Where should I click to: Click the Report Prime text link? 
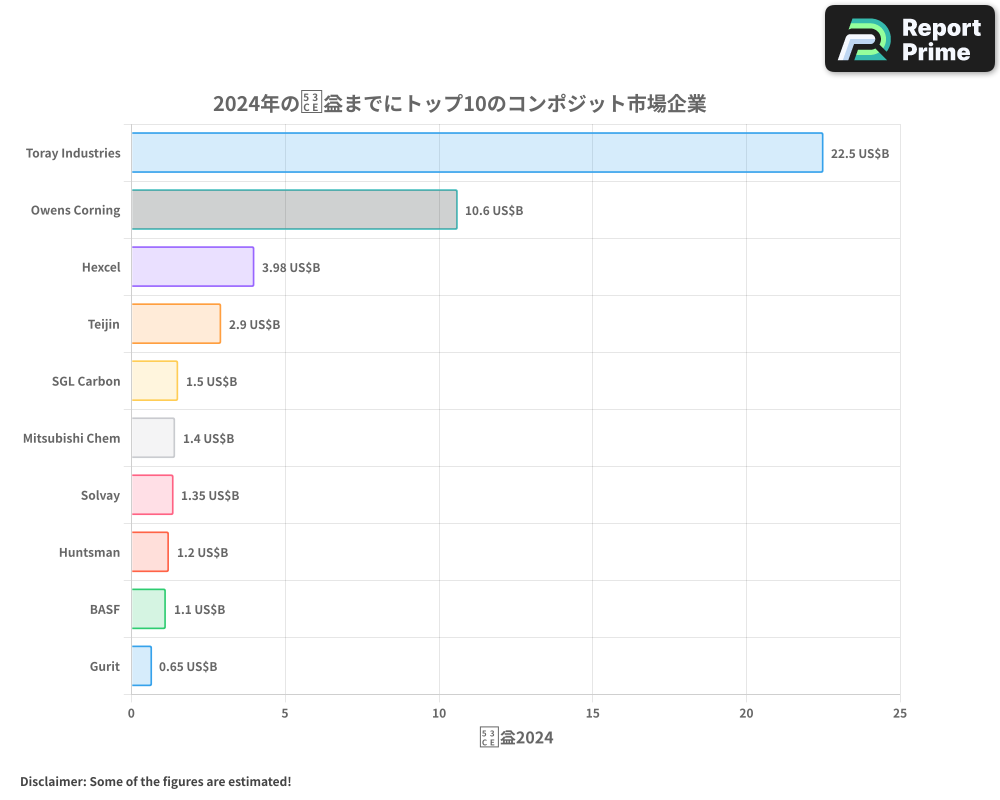[x=939, y=38]
